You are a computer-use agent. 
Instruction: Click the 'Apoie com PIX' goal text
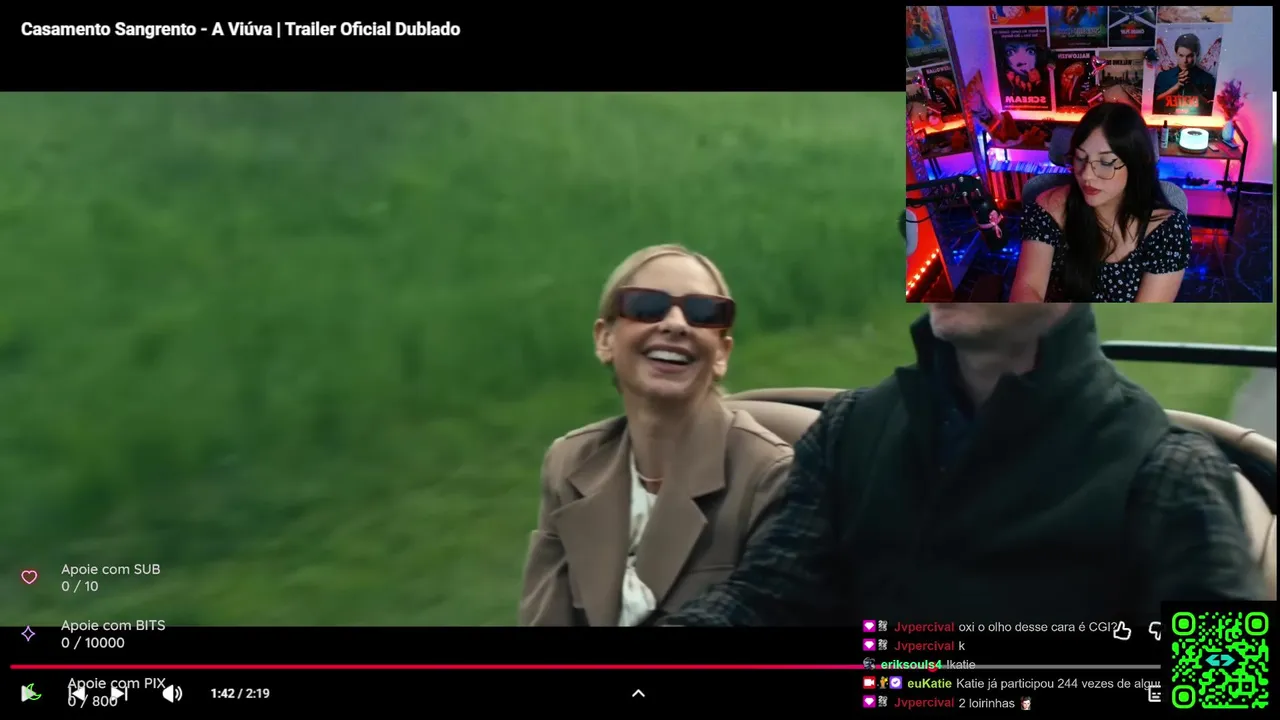[x=116, y=683]
